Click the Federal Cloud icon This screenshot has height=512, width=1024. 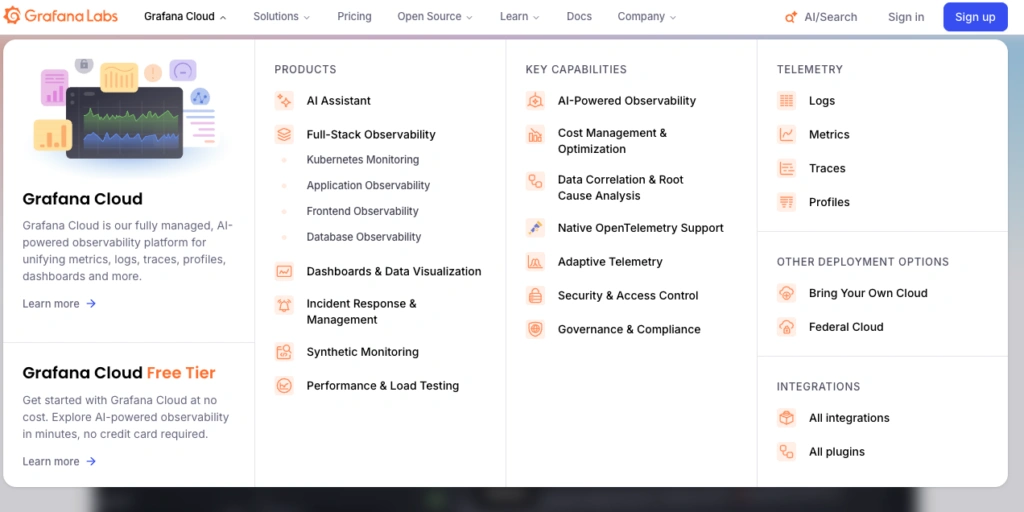point(787,327)
